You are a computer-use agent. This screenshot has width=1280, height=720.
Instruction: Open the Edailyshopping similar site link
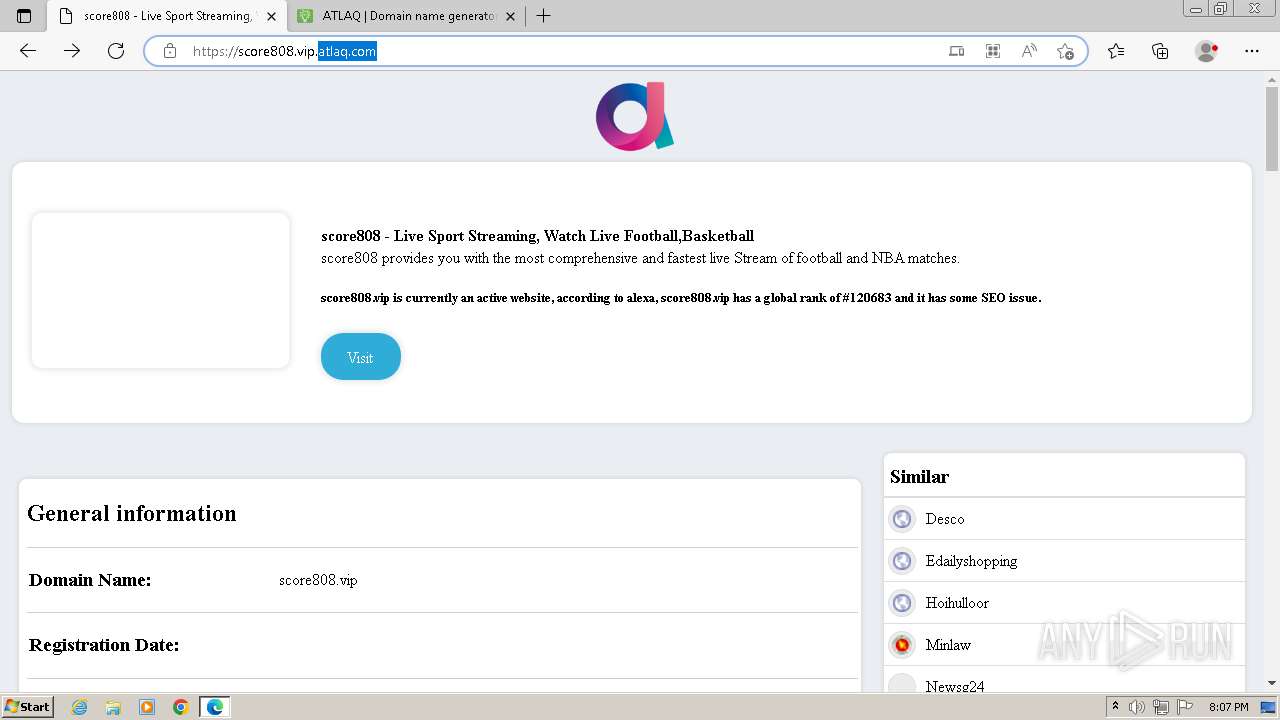click(971, 561)
